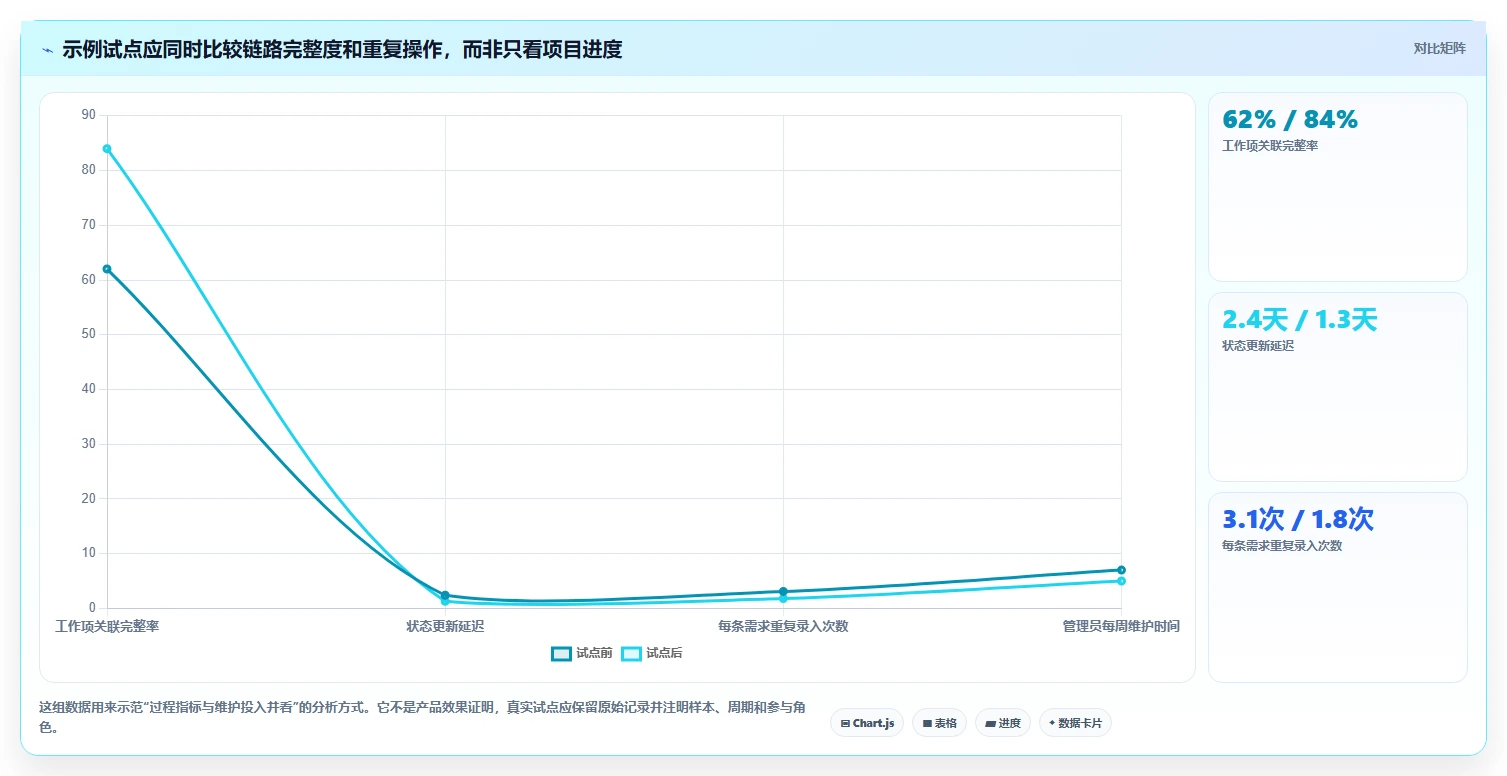Image resolution: width=1507 pixels, height=776 pixels.
Task: Select the 表格 pill tag
Action: pyautogui.click(x=939, y=722)
